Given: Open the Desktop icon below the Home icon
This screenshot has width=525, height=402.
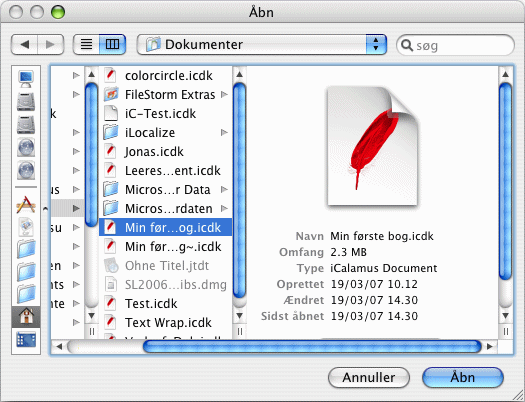Looking at the screenshot, I should pos(26,340).
